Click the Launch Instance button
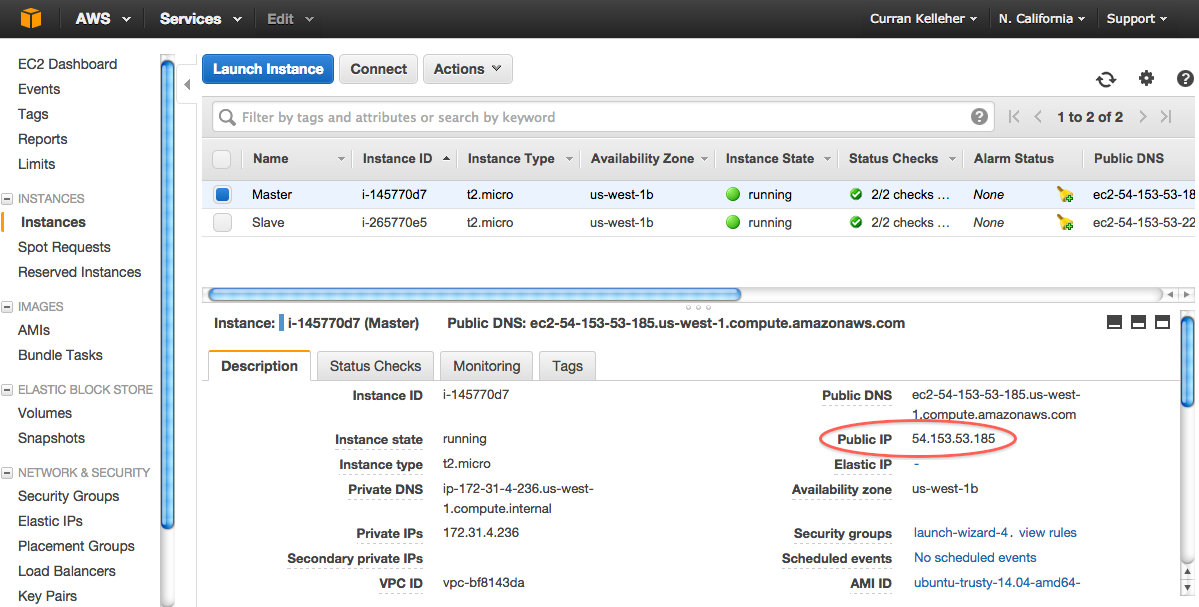1199x607 pixels. 268,69
